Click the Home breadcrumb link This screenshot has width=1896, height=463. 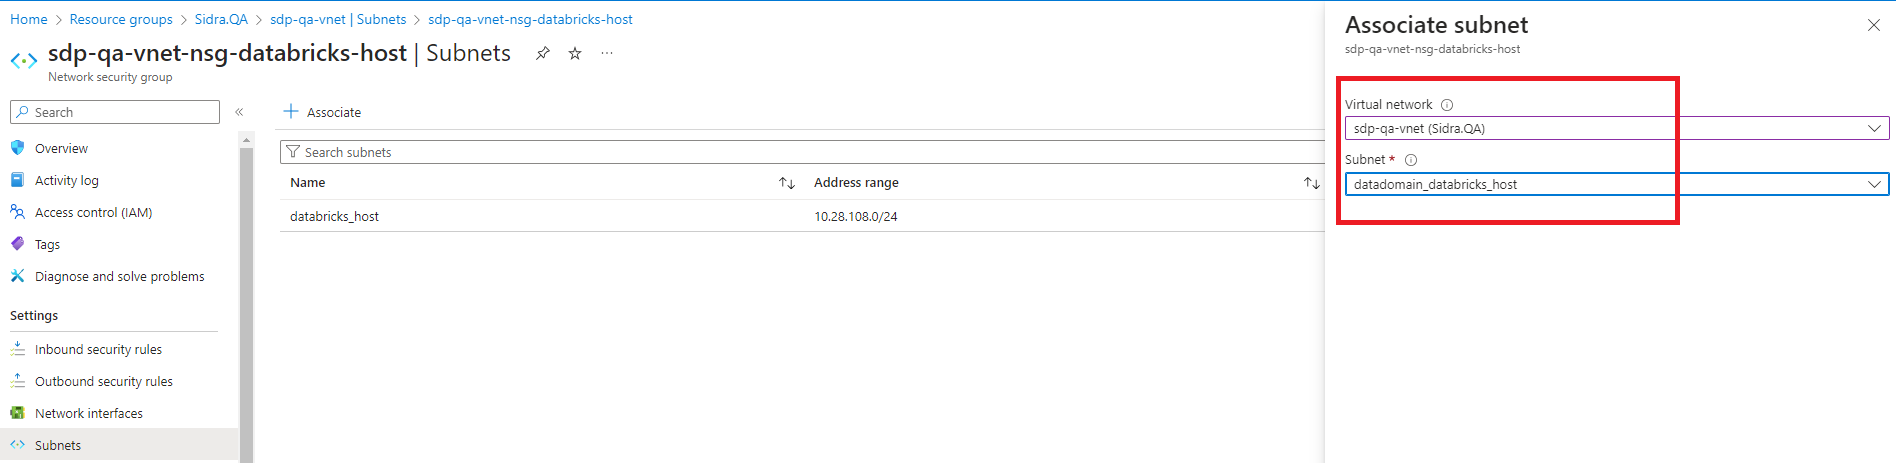point(29,19)
